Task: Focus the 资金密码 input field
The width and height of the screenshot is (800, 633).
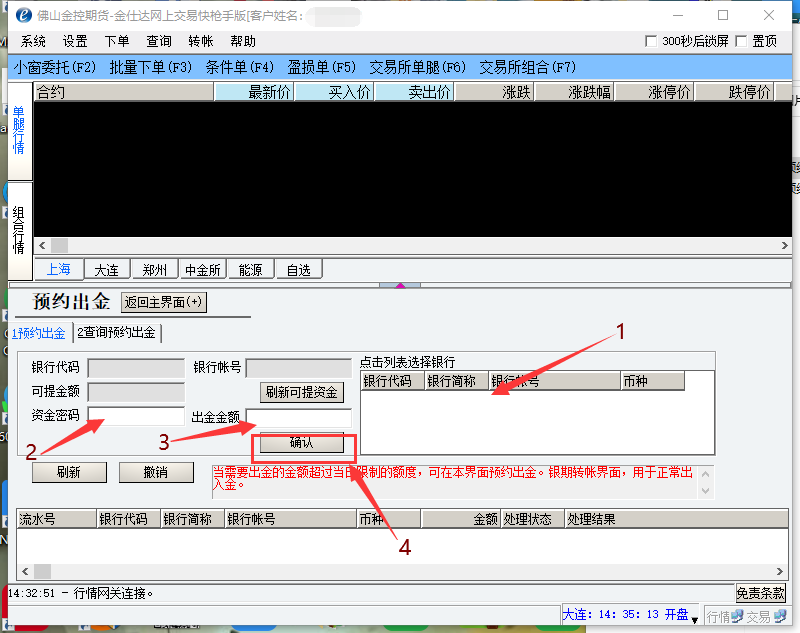Action: (136, 416)
